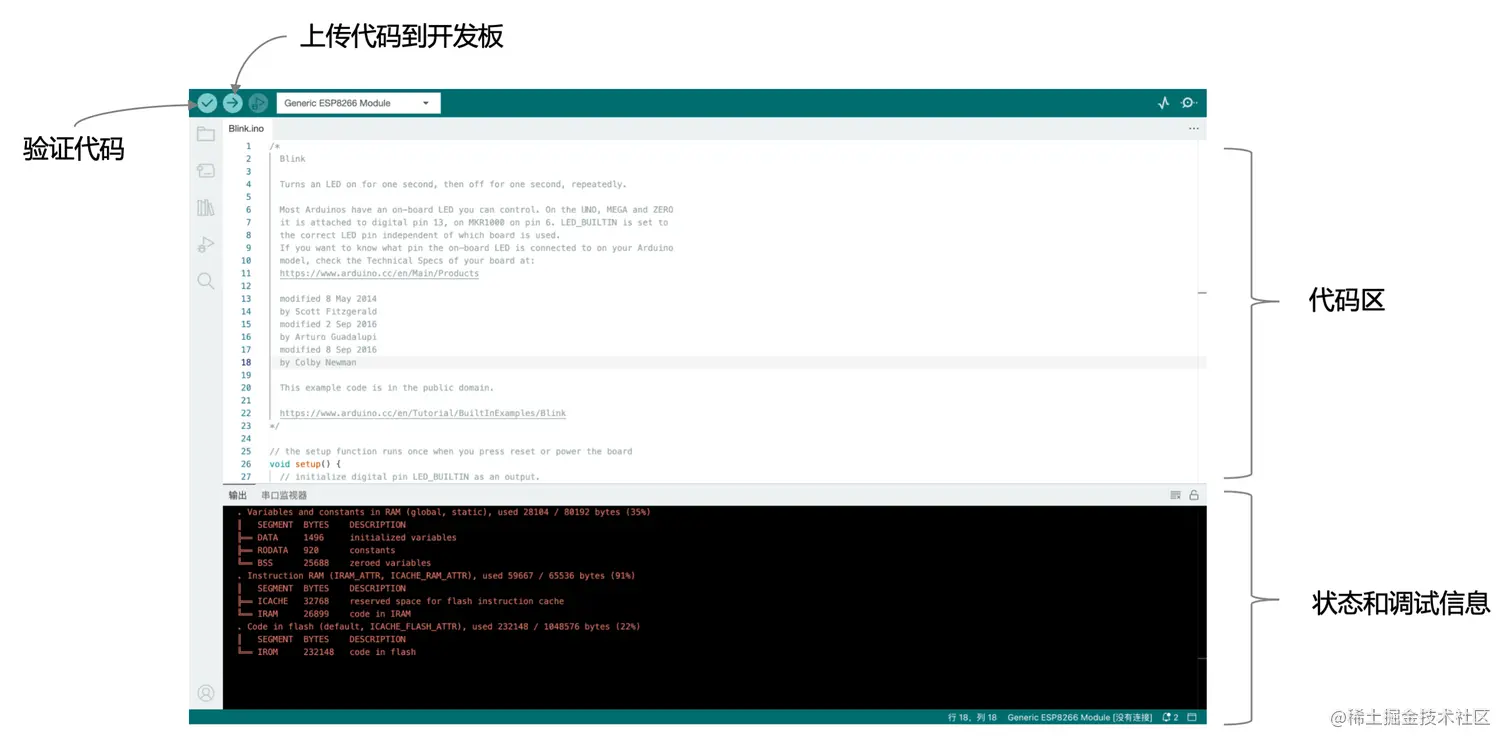Click the 'by Colby Newman' comment line

pos(318,362)
